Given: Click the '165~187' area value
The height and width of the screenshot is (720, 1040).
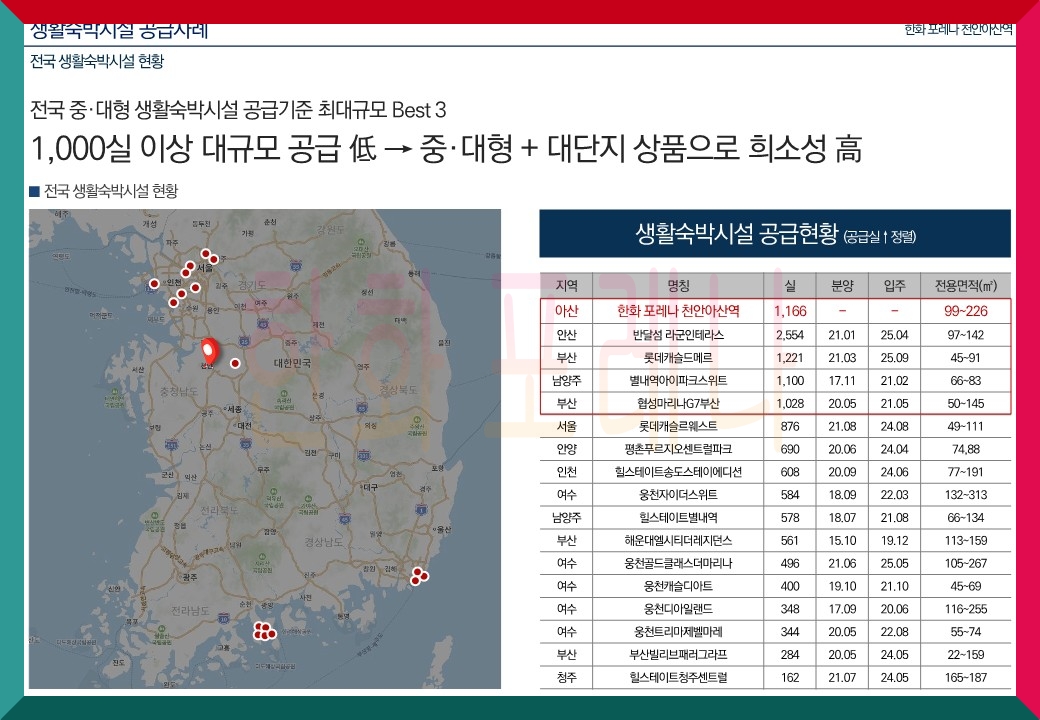Looking at the screenshot, I should click(966, 678).
